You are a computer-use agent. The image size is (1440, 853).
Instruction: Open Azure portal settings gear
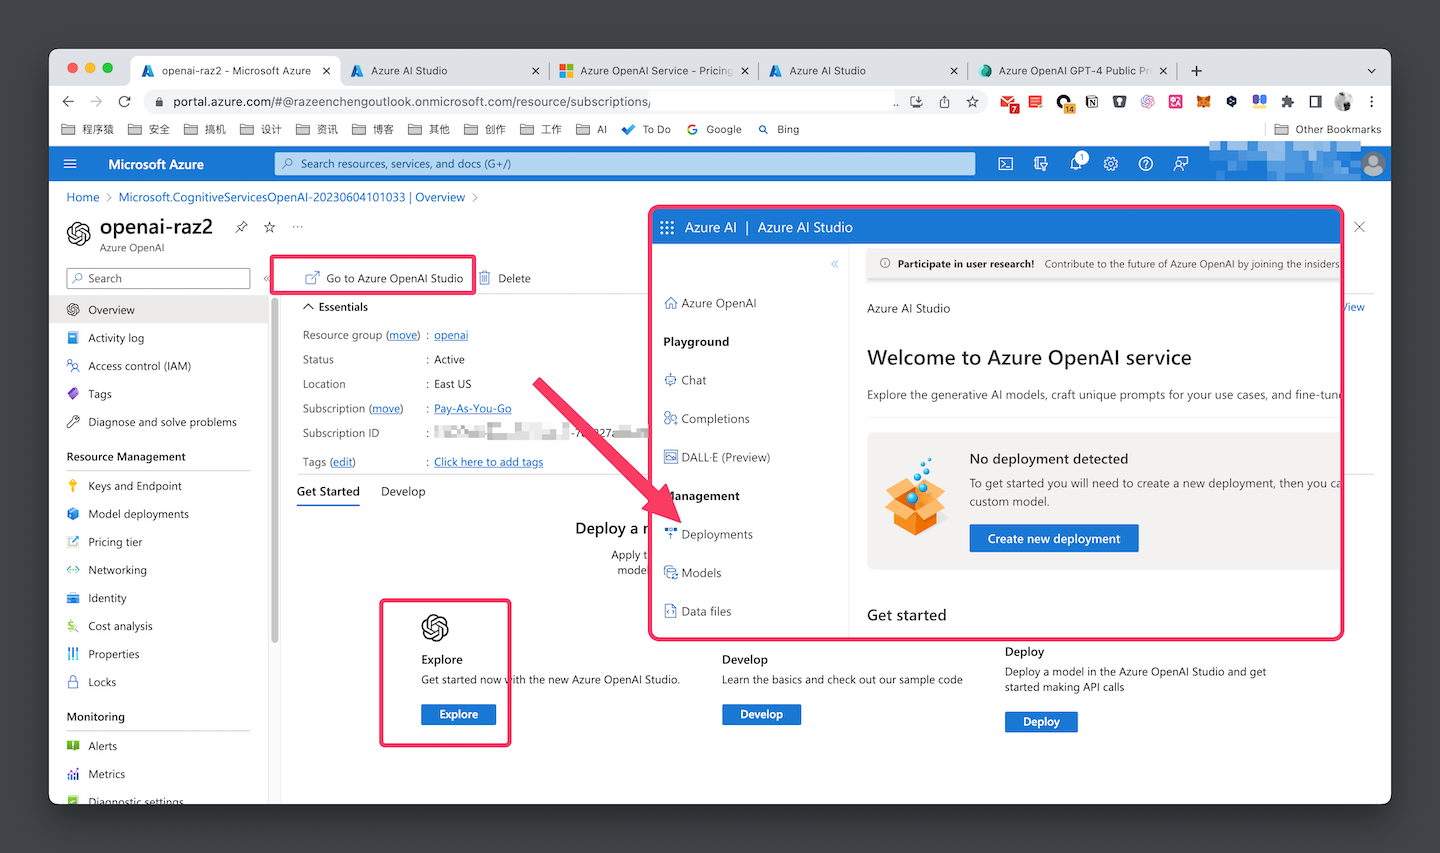[1111, 164]
